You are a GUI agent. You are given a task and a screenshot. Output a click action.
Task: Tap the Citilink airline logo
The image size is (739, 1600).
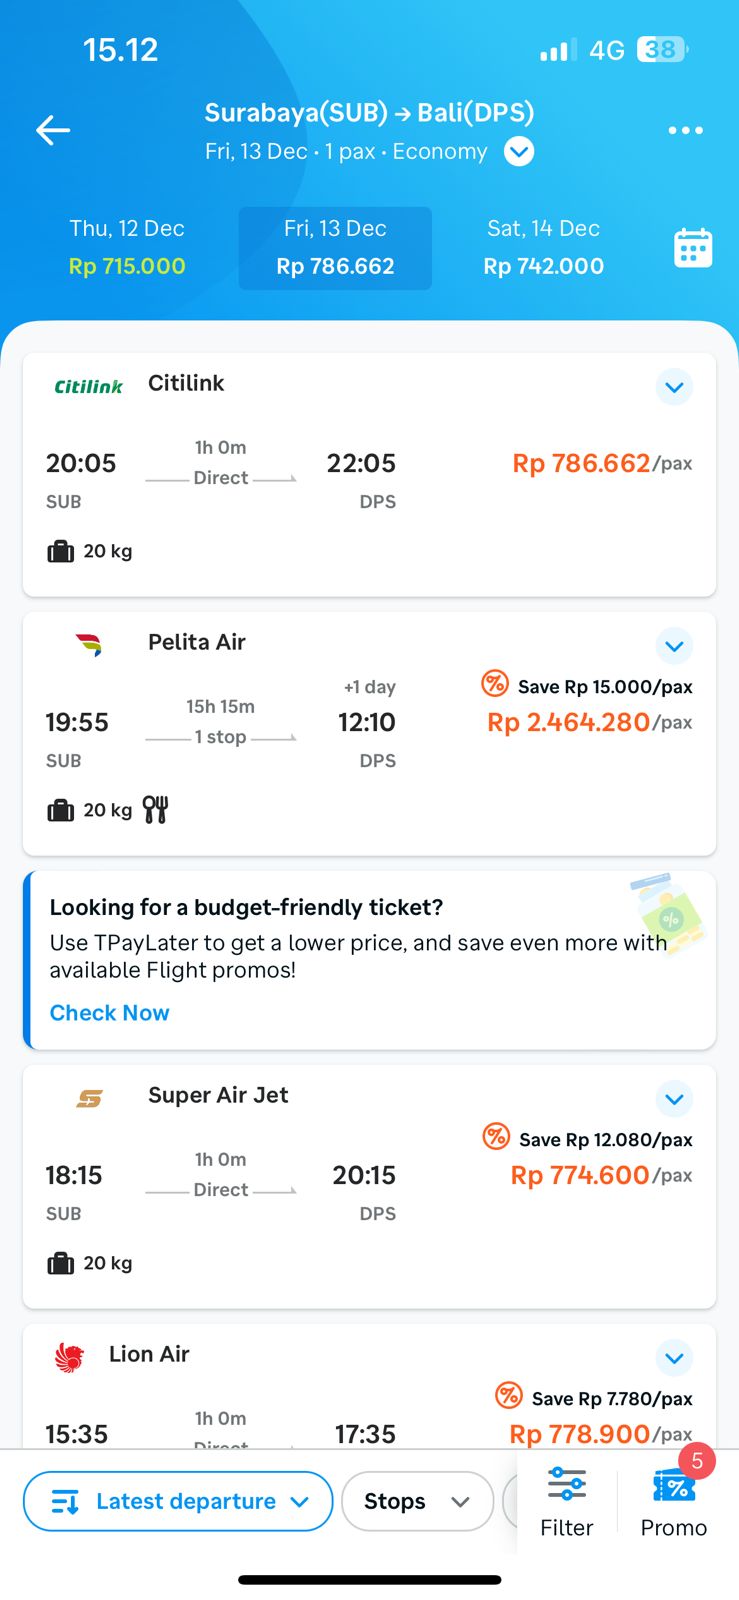pyautogui.click(x=88, y=386)
